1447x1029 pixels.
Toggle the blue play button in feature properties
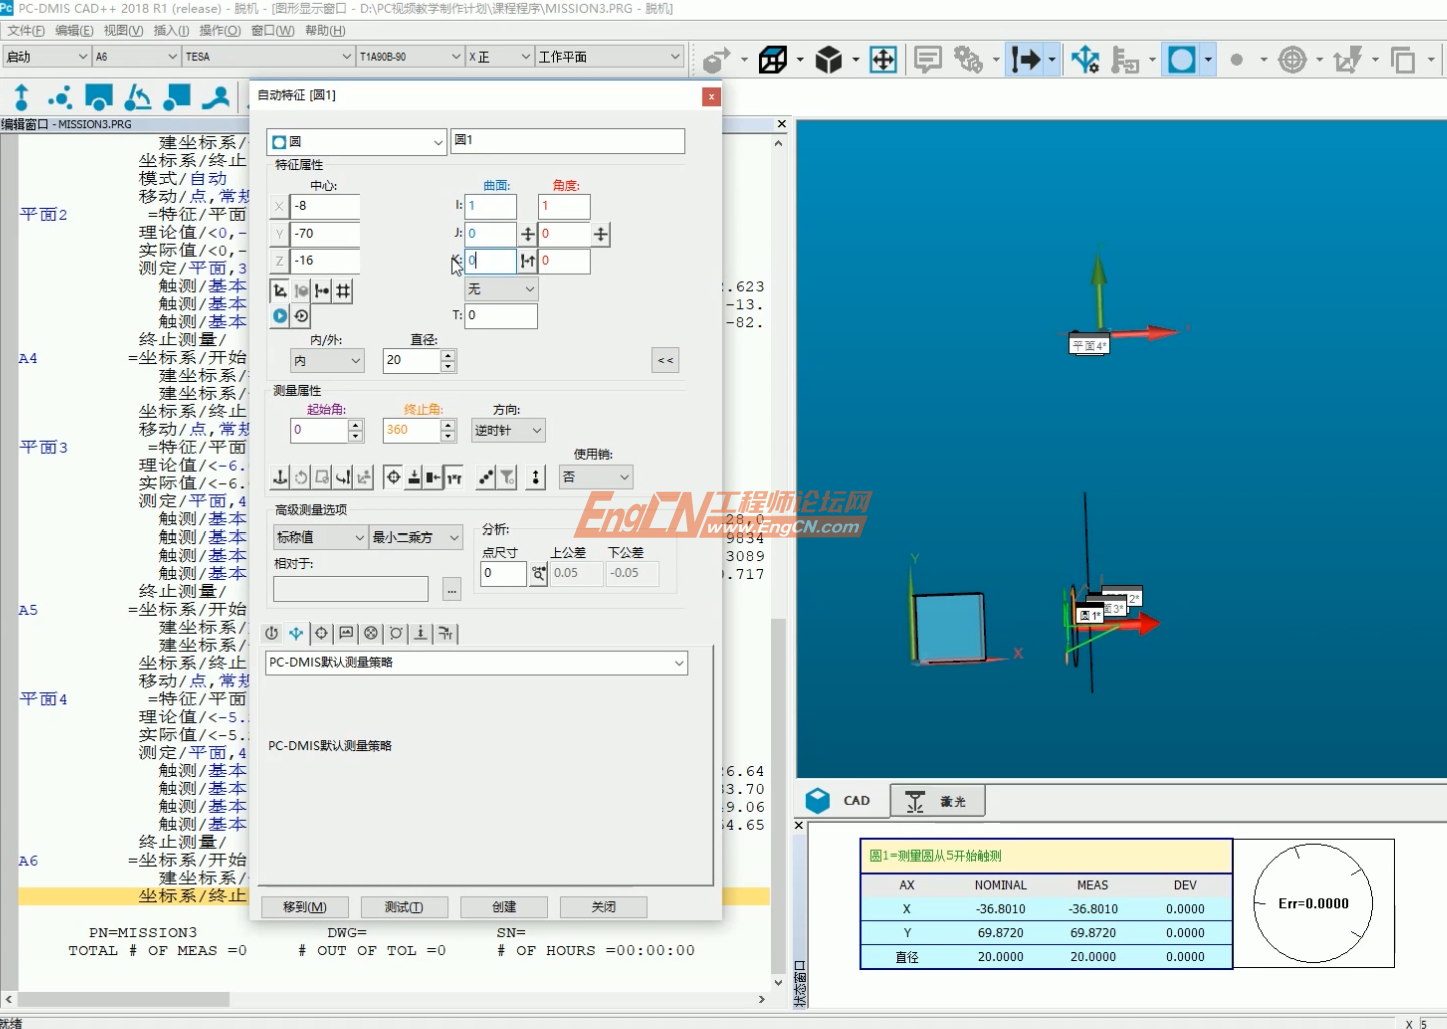point(279,315)
